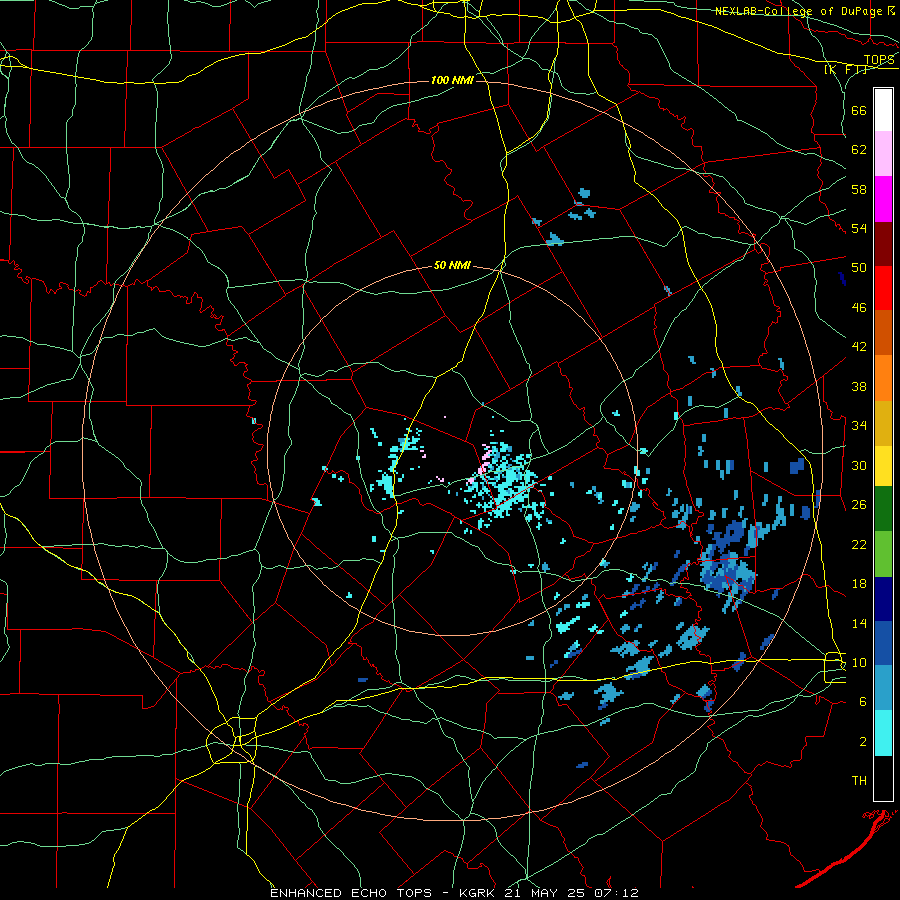Click the cyan legend swatch
Screen dimensions: 900x900
point(883,732)
